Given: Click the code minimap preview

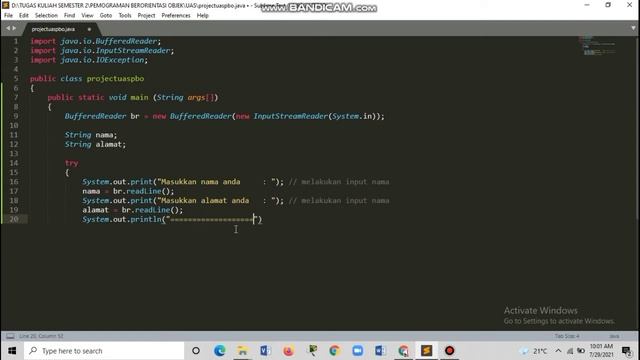Looking at the screenshot, I should [x=597, y=45].
